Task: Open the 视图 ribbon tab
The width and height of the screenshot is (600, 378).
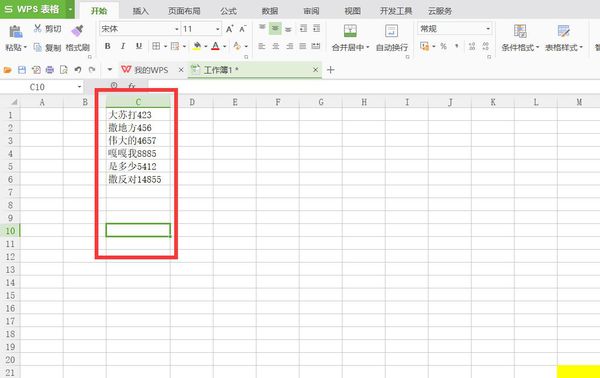Action: click(352, 11)
